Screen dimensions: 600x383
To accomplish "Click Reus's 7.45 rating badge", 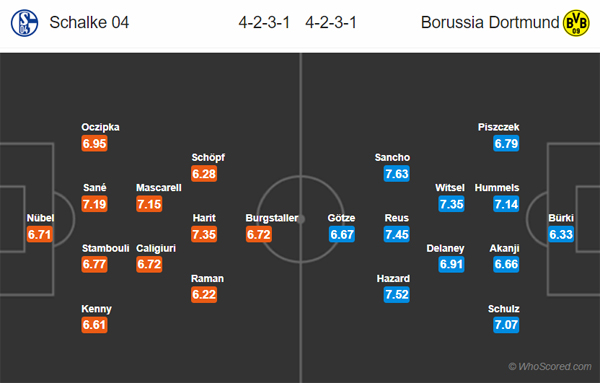I will pyautogui.click(x=397, y=234).
